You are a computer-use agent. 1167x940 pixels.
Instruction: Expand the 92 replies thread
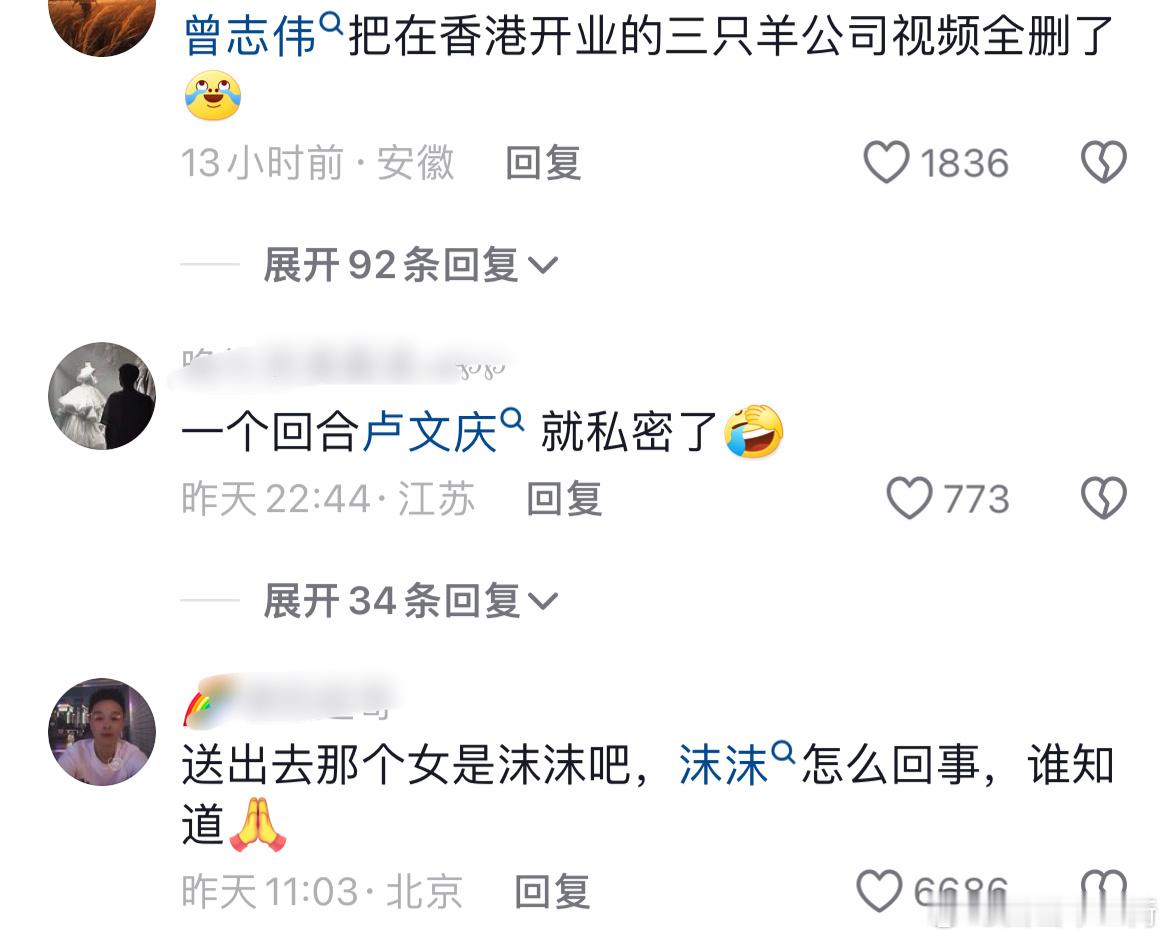(410, 265)
